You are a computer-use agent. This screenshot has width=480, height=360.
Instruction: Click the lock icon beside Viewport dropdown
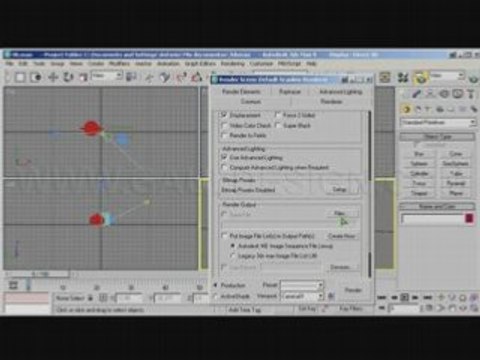click(x=331, y=296)
